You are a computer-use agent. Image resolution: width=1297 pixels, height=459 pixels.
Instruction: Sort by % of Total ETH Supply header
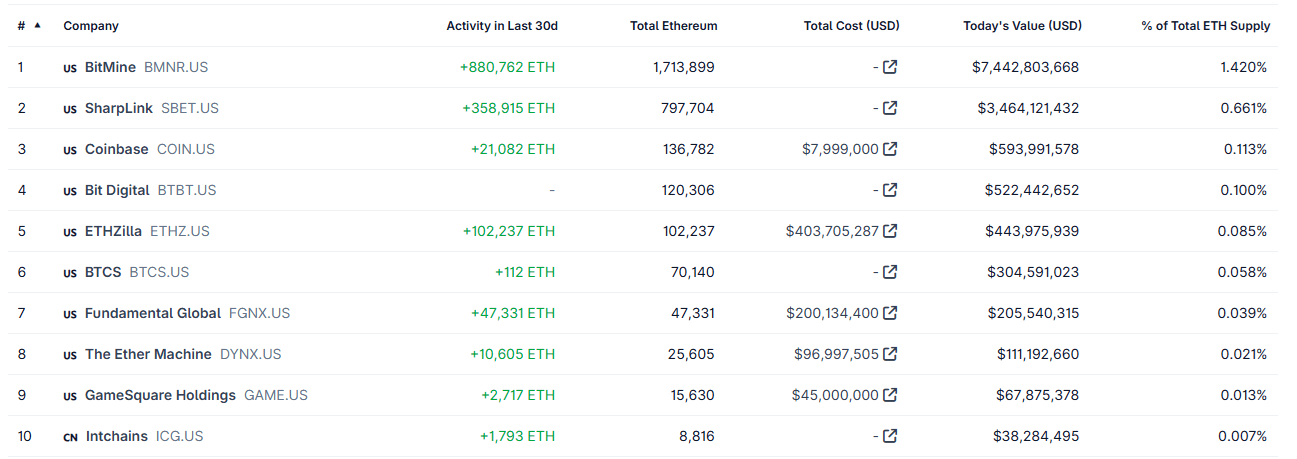click(x=1205, y=26)
